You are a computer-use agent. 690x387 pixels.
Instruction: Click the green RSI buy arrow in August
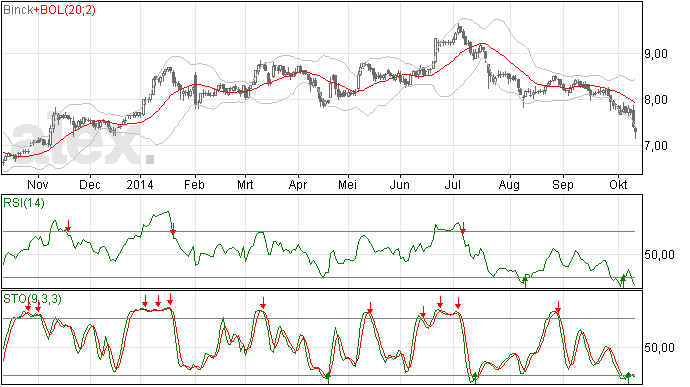525,281
